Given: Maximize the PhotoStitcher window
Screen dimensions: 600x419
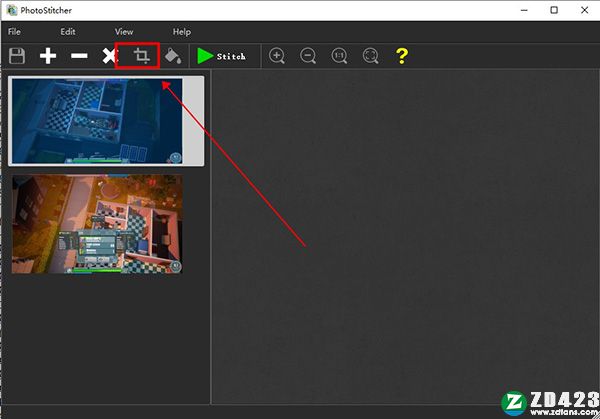Looking at the screenshot, I should click(554, 10).
